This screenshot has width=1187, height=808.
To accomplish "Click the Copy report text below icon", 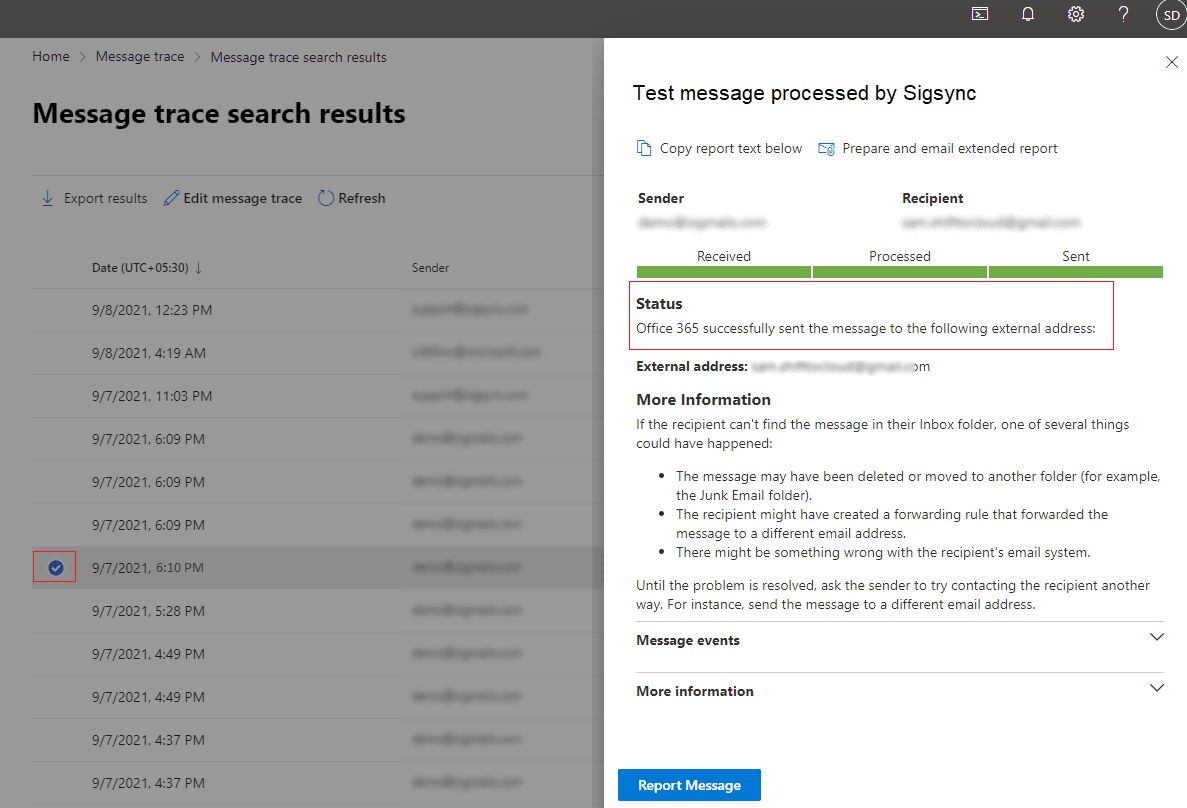I will point(644,149).
